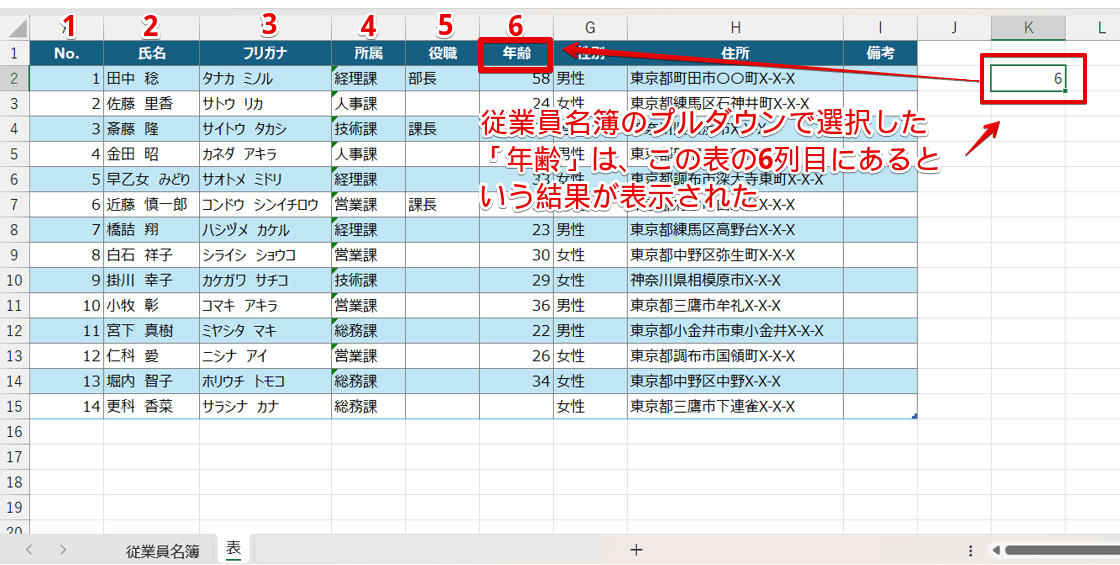Select the cell with name 橋詰 翔
Screen dimensions: 1120x565
(x=151, y=229)
